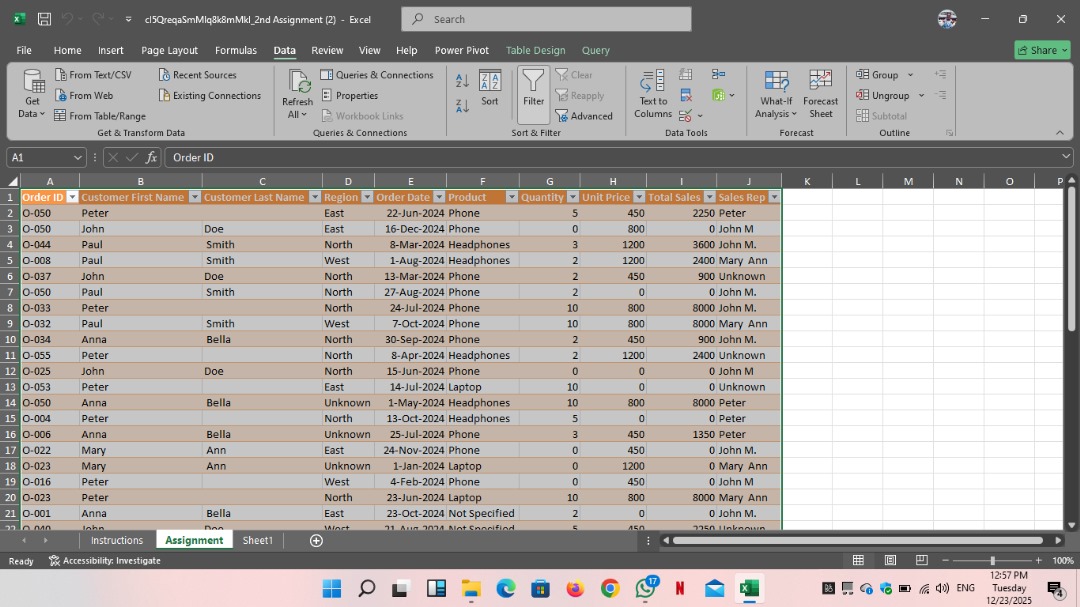Create a Forecast Sheet

pos(820,94)
